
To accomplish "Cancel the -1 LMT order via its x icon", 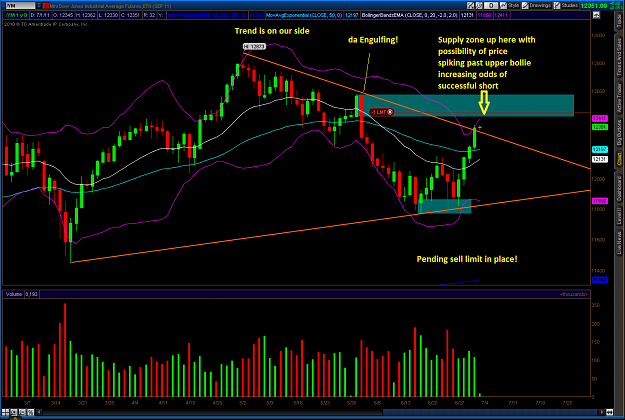I will [390, 112].
